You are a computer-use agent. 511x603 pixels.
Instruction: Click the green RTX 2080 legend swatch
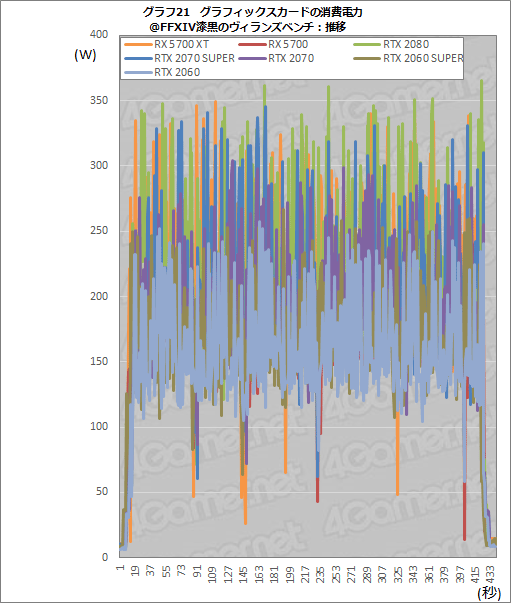coord(367,45)
